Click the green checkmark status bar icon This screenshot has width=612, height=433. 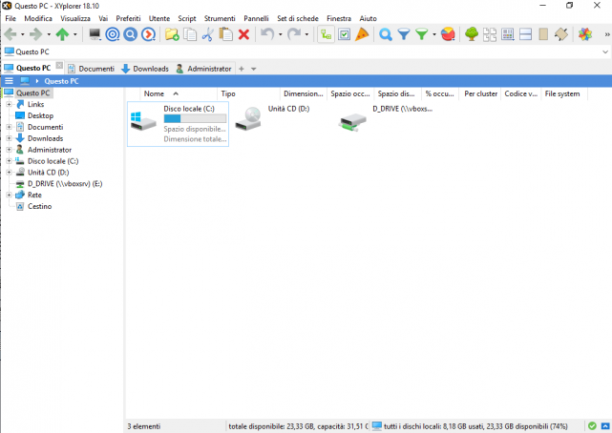point(592,426)
